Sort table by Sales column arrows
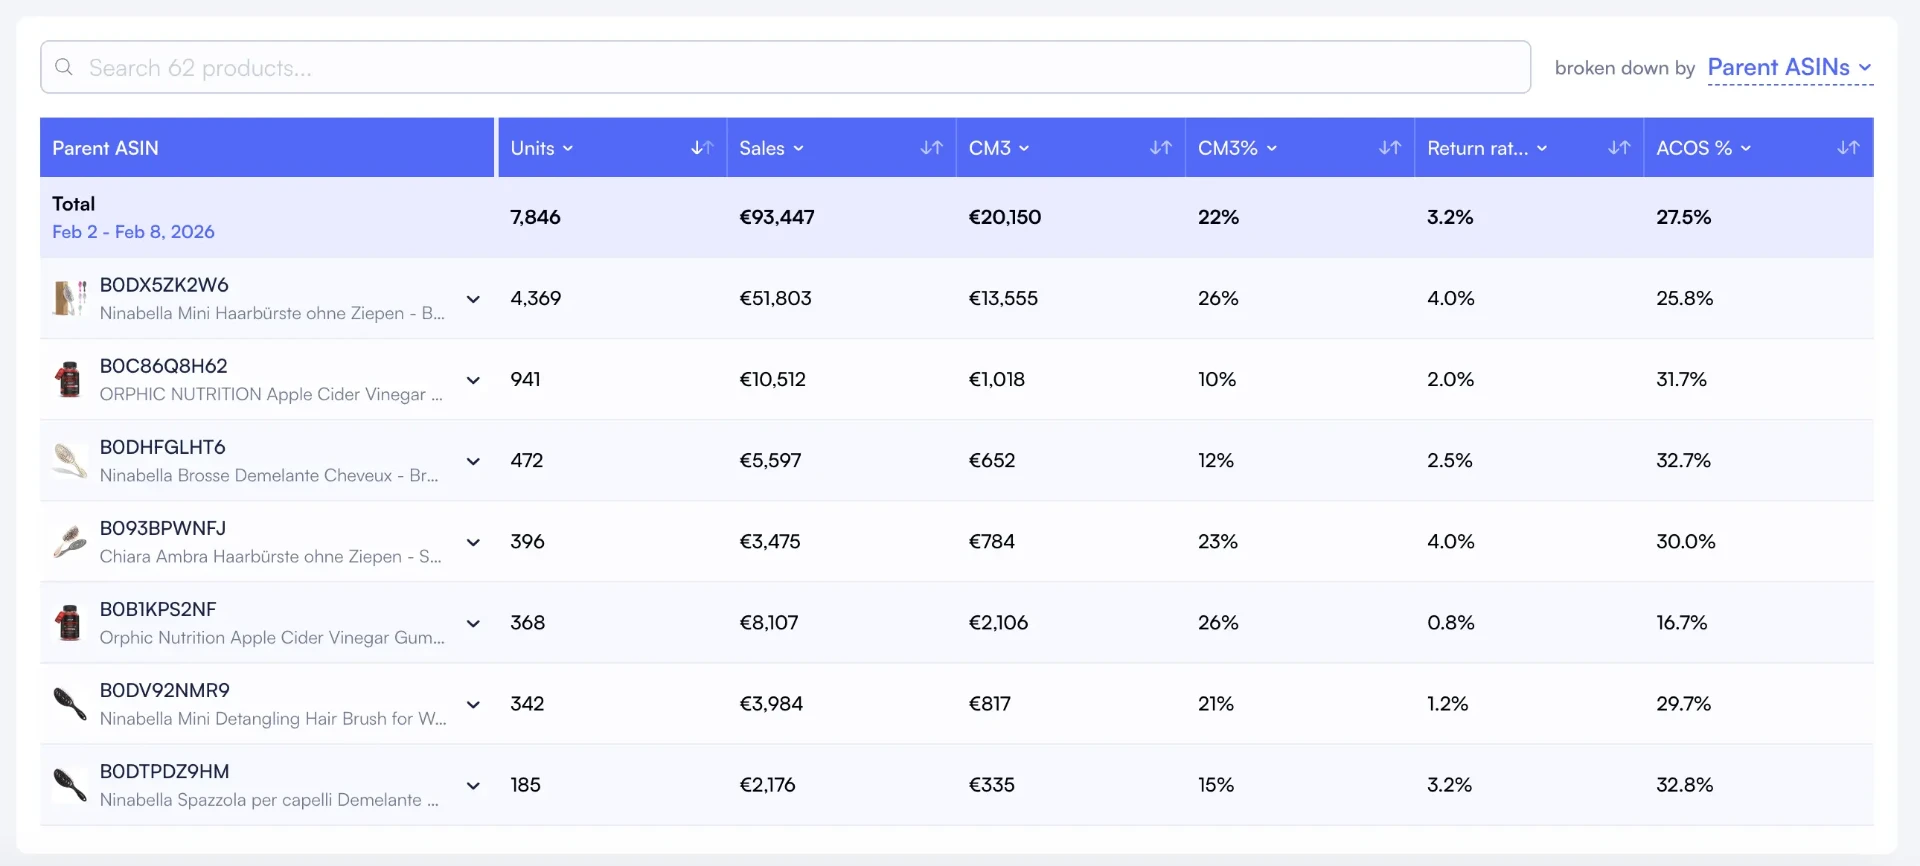The width and height of the screenshot is (1920, 866). coord(931,148)
